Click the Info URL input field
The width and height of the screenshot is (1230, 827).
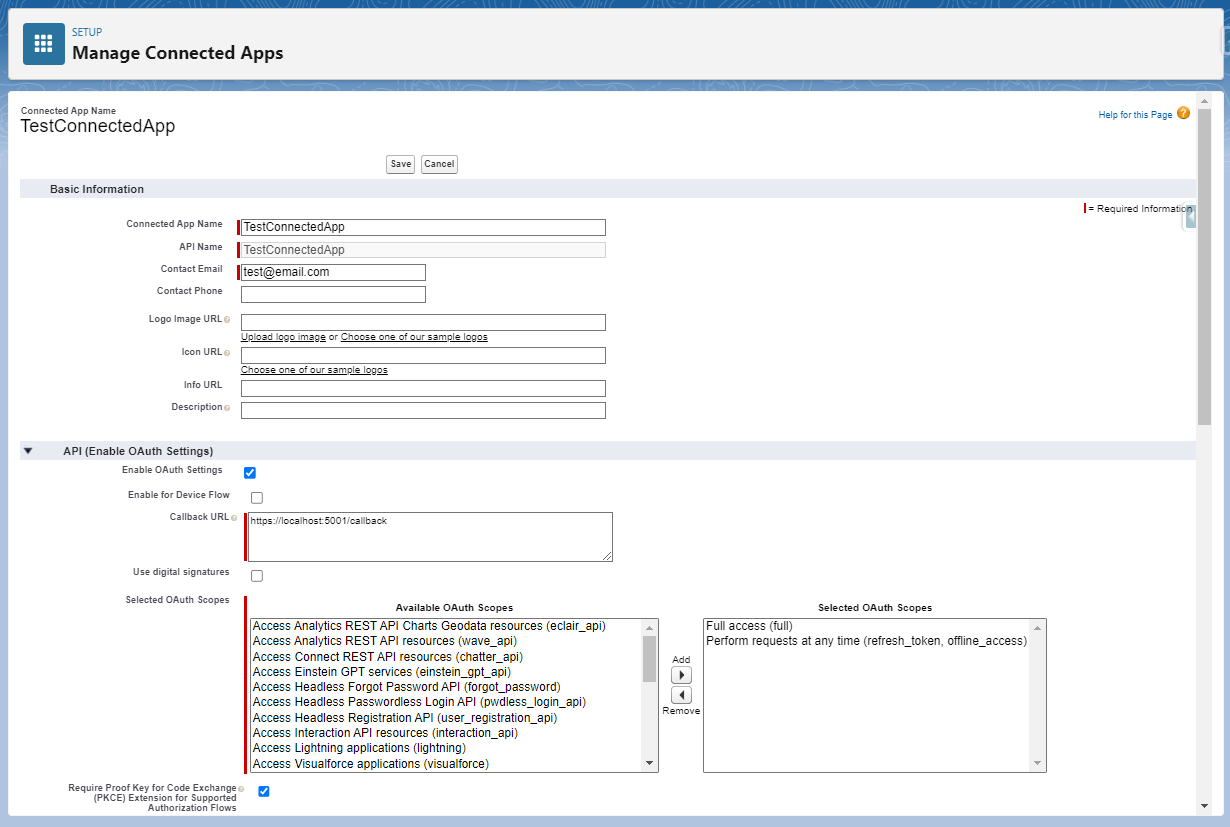423,388
